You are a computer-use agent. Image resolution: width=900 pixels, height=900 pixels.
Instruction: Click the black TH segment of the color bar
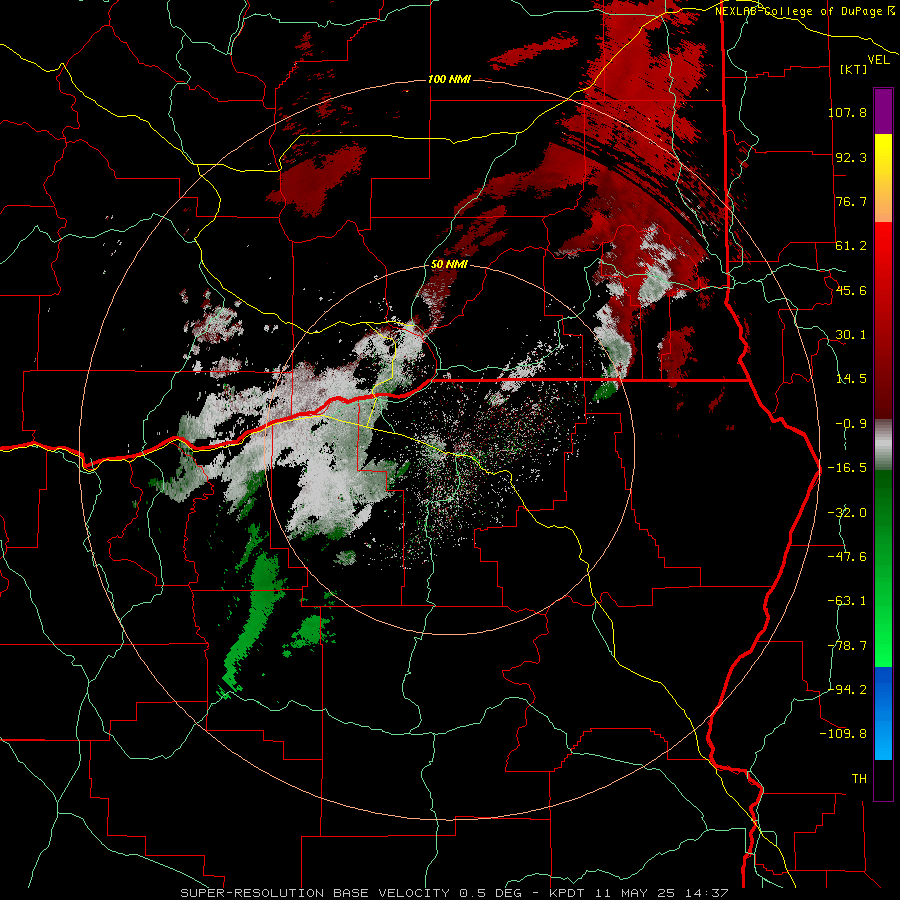883,780
